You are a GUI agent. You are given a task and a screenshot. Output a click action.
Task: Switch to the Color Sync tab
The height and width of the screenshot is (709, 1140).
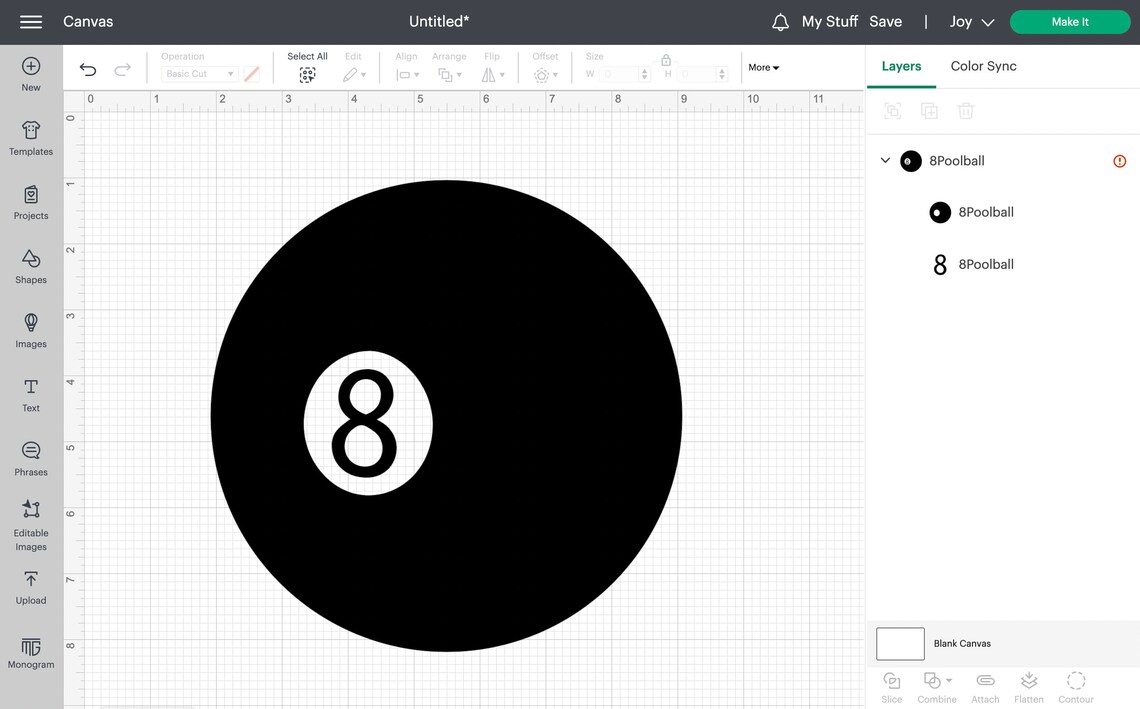[983, 65]
